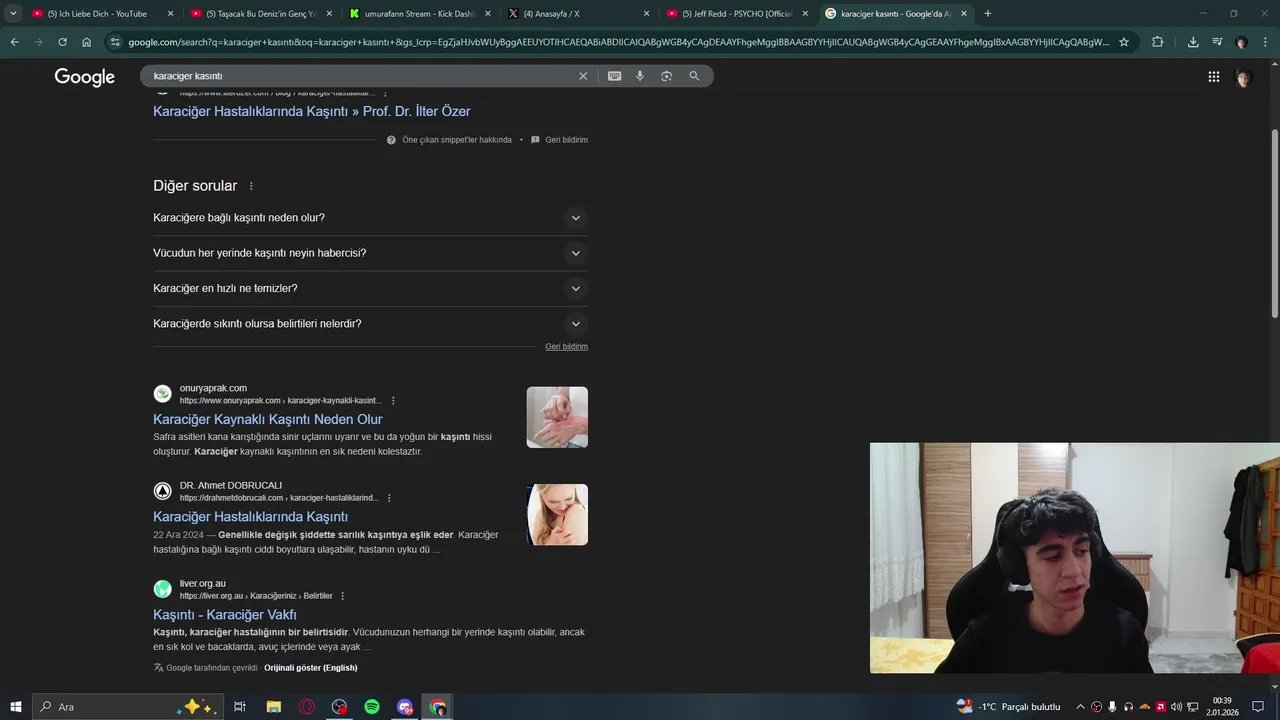
Task: Click 'Orijinali göster (English)' link
Action: 310,668
